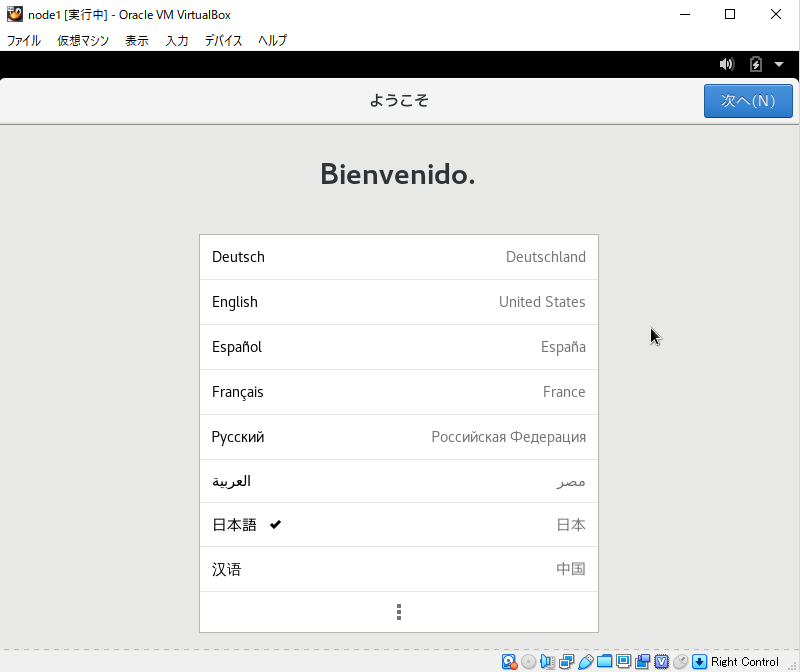Choose Français from the language list
Image resolution: width=800 pixels, height=672 pixels.
click(x=399, y=392)
